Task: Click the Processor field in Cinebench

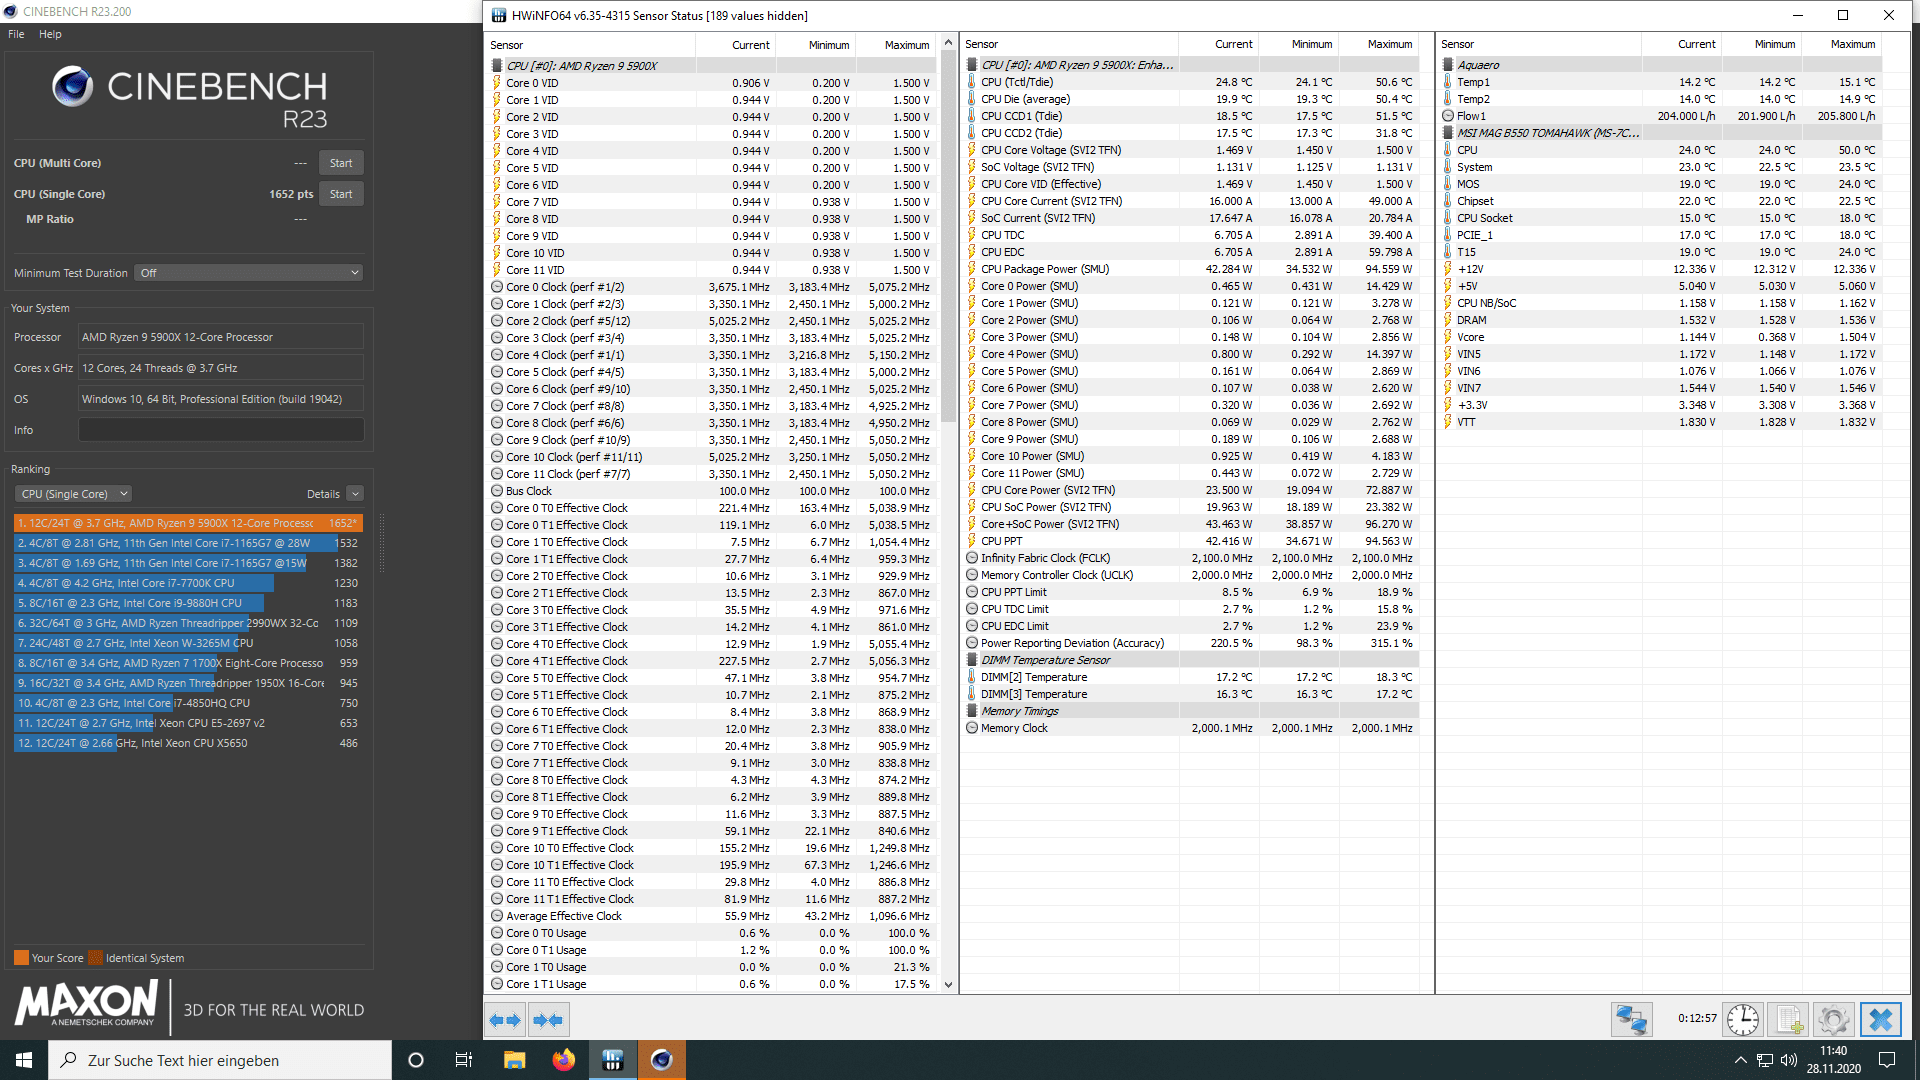Action: 221,337
